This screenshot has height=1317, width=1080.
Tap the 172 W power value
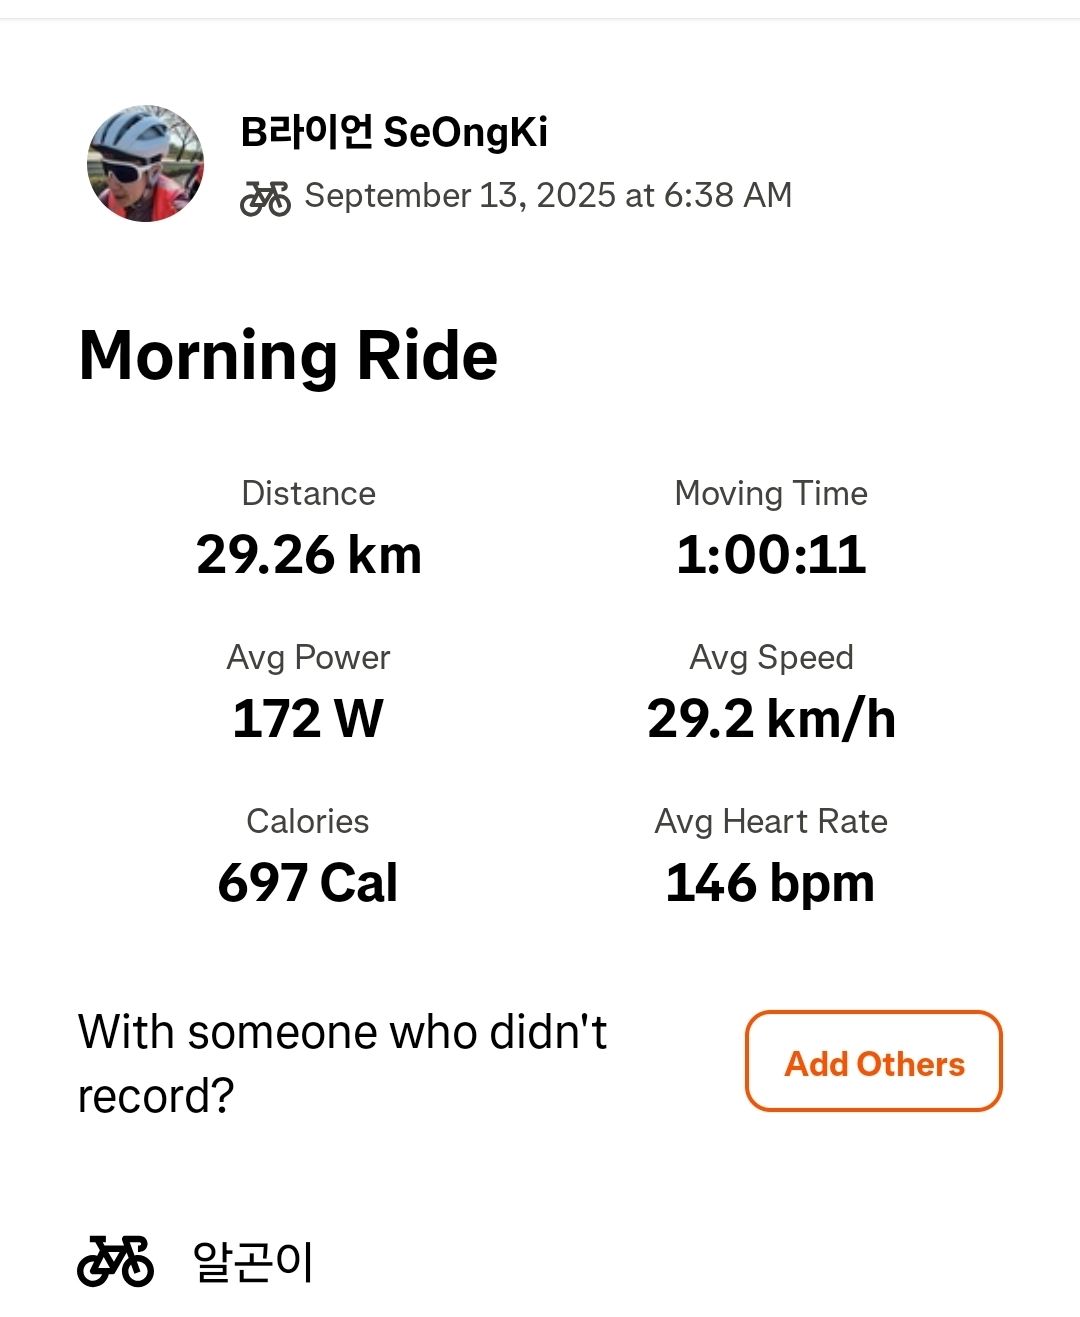(308, 719)
